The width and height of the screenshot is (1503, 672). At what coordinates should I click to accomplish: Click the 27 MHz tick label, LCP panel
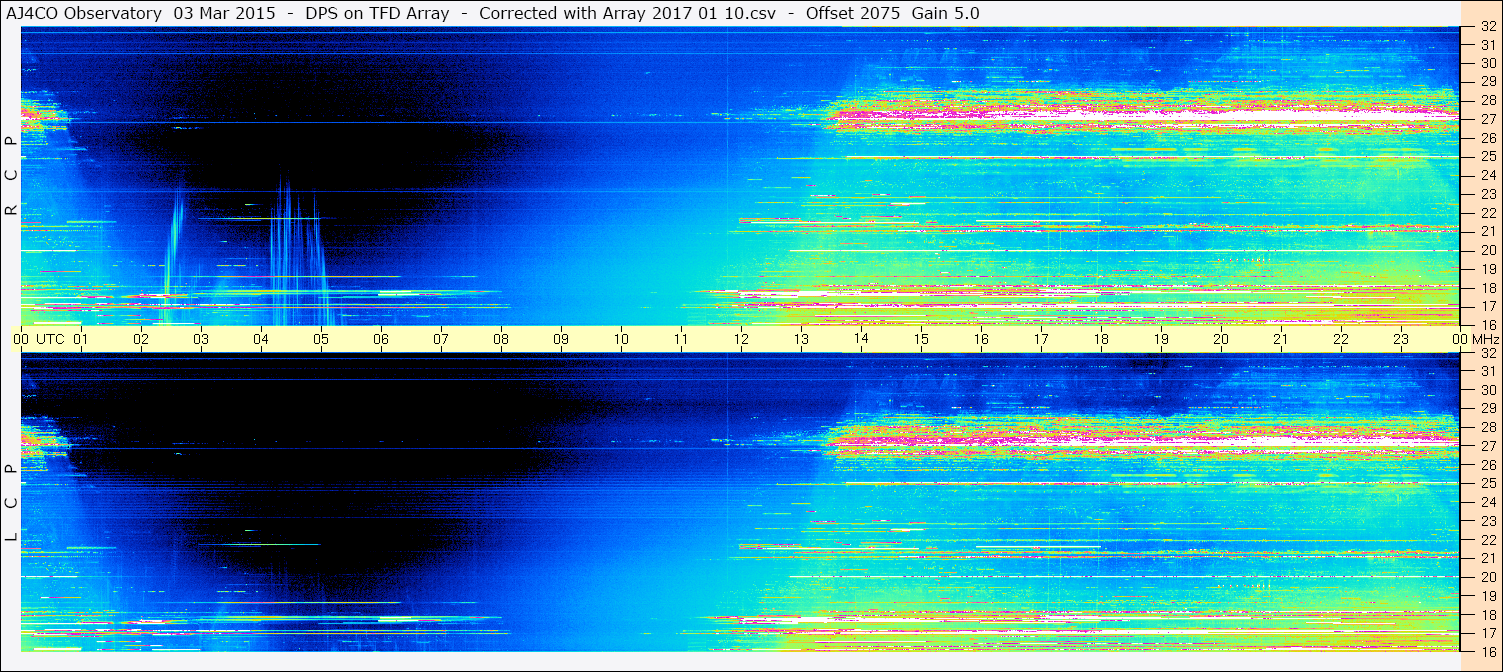(1487, 446)
